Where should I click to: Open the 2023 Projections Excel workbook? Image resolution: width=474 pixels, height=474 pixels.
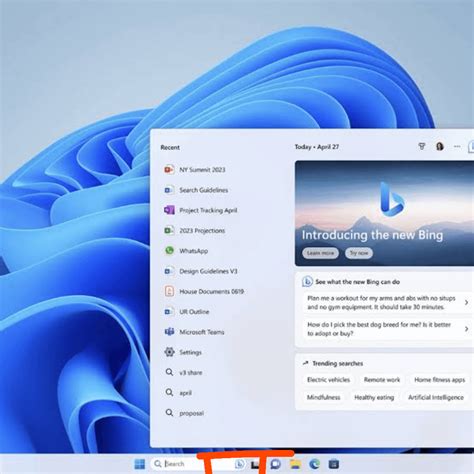coord(195,231)
